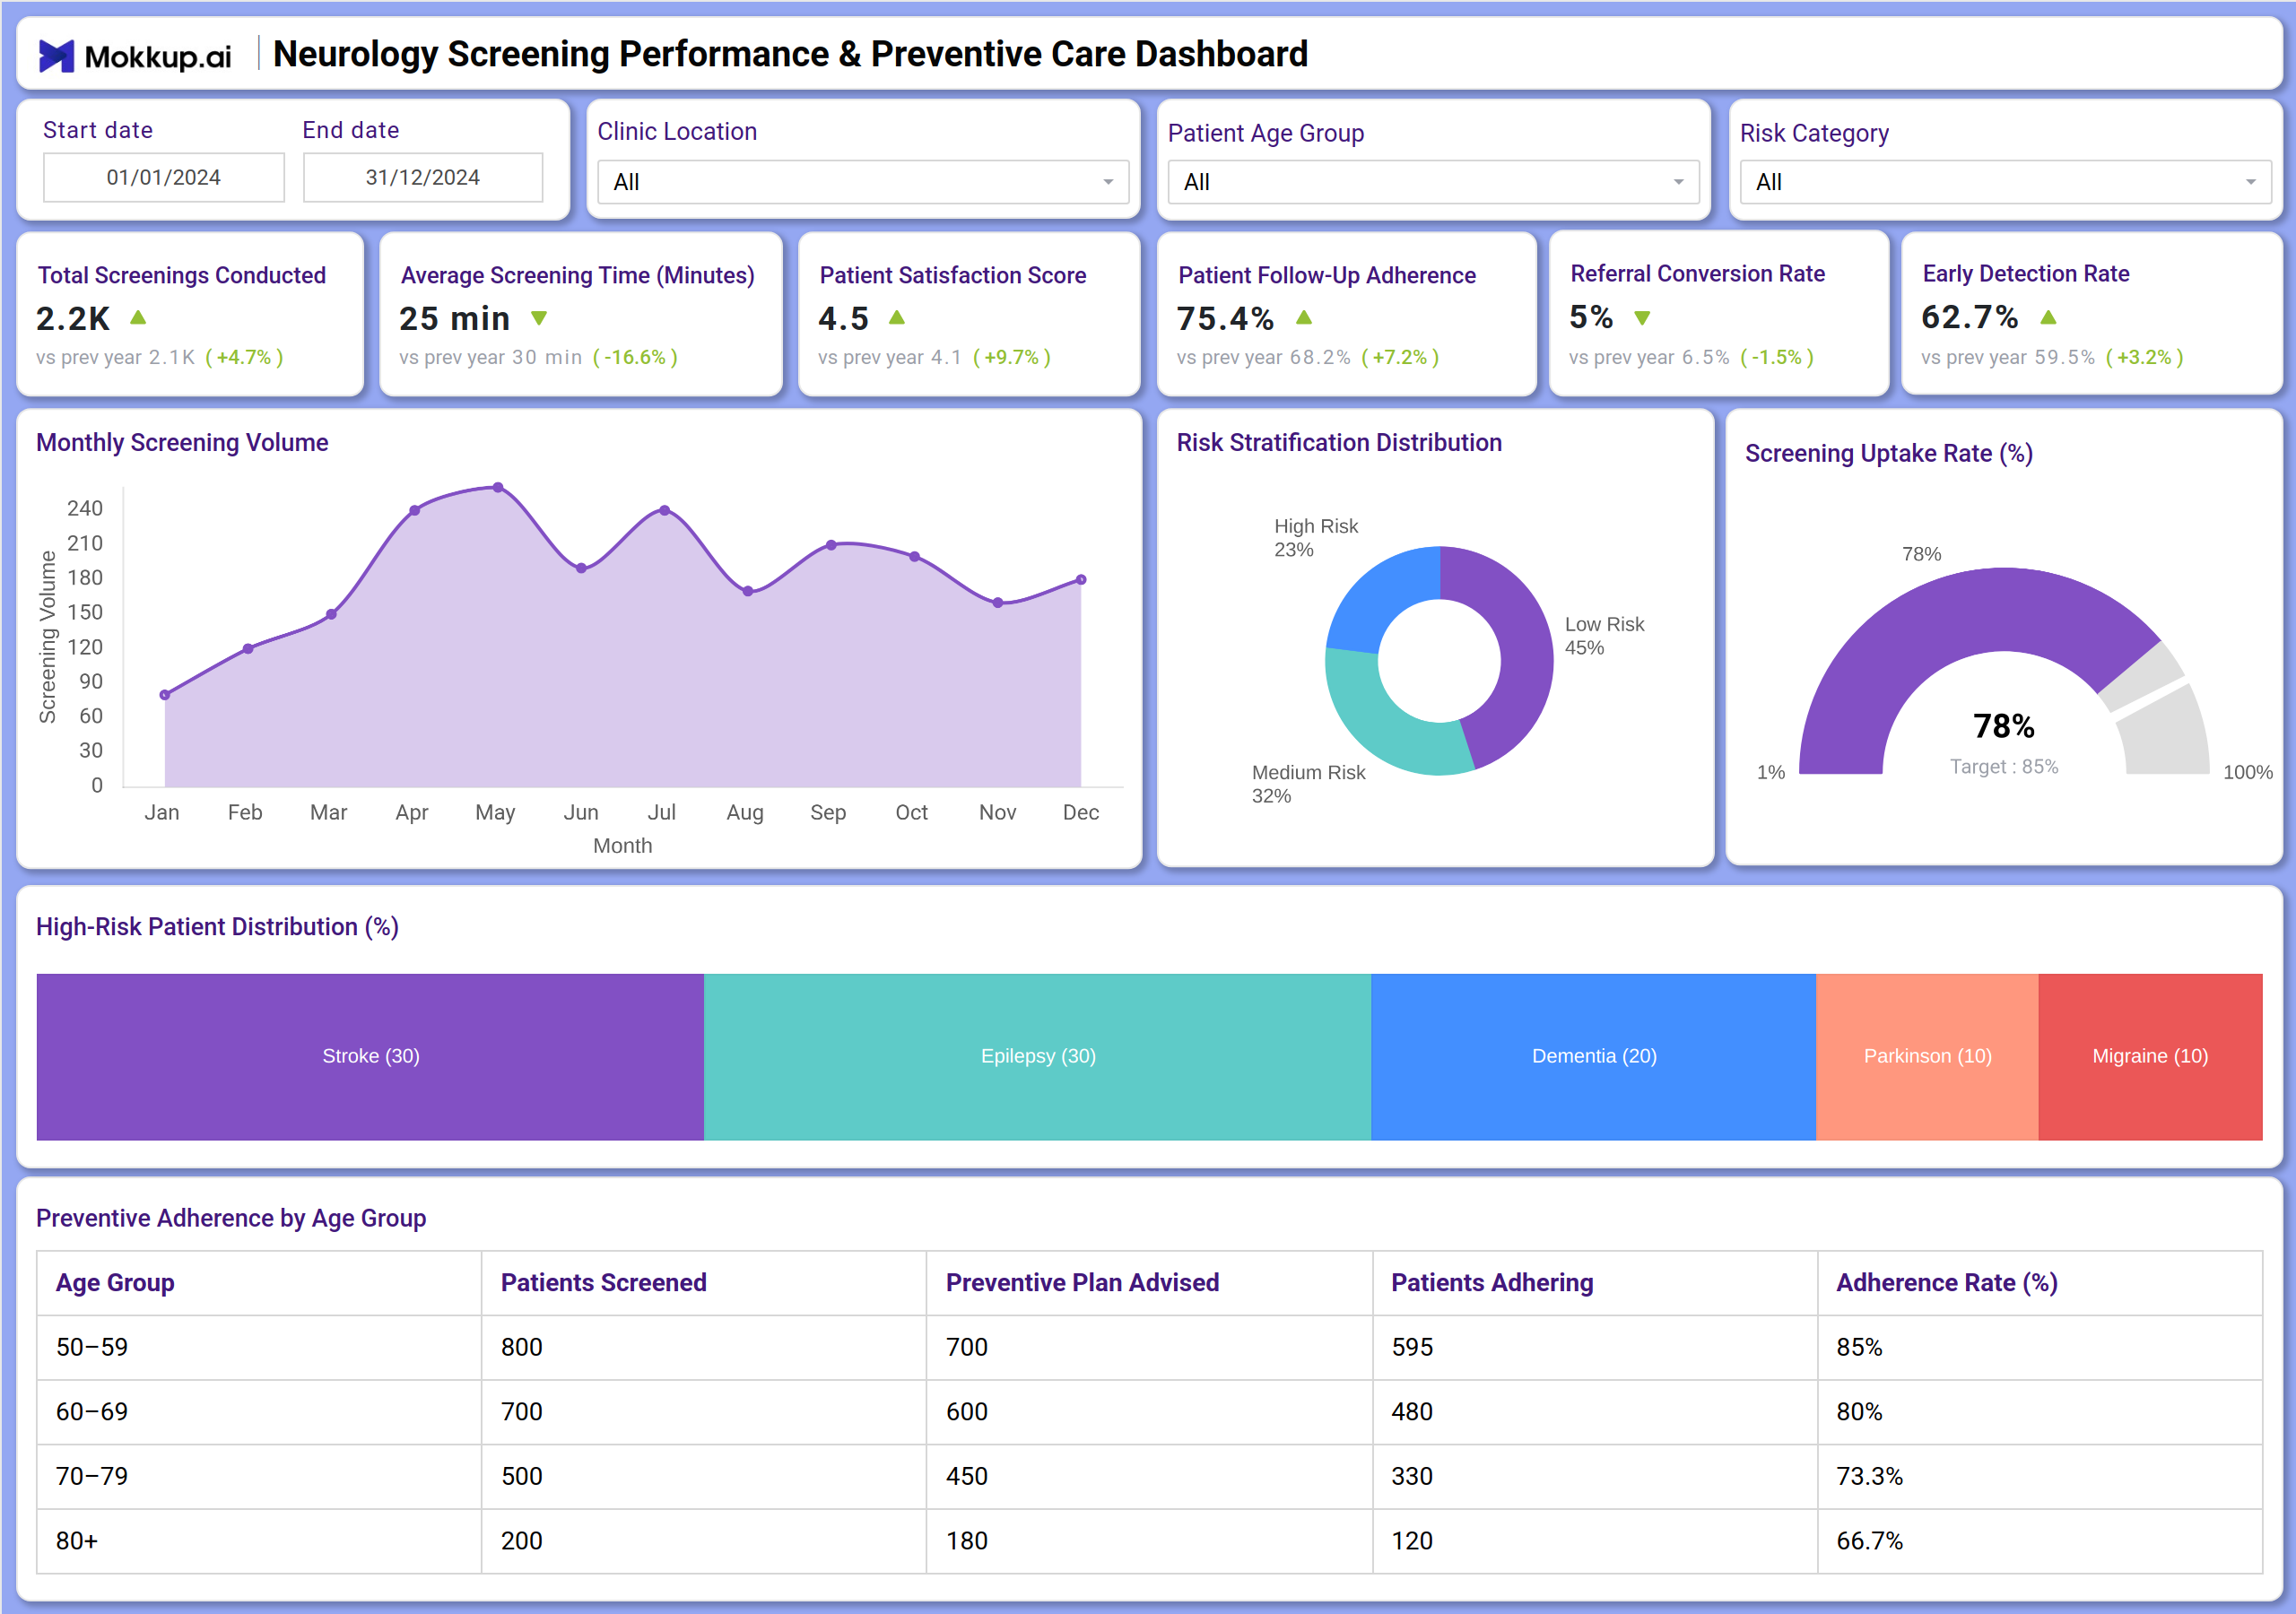
Task: Click the End date input field
Action: click(x=423, y=177)
